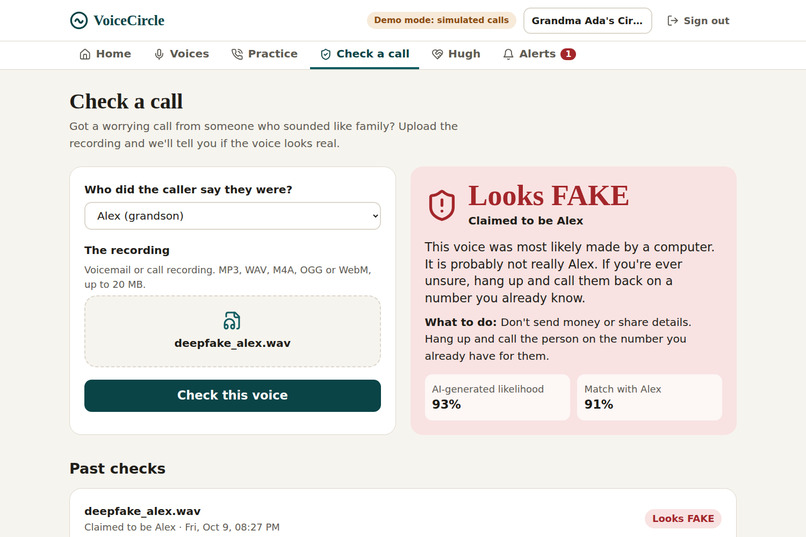
Task: Click the deepfake_alex.wav upload drop zone
Action: coord(232,331)
